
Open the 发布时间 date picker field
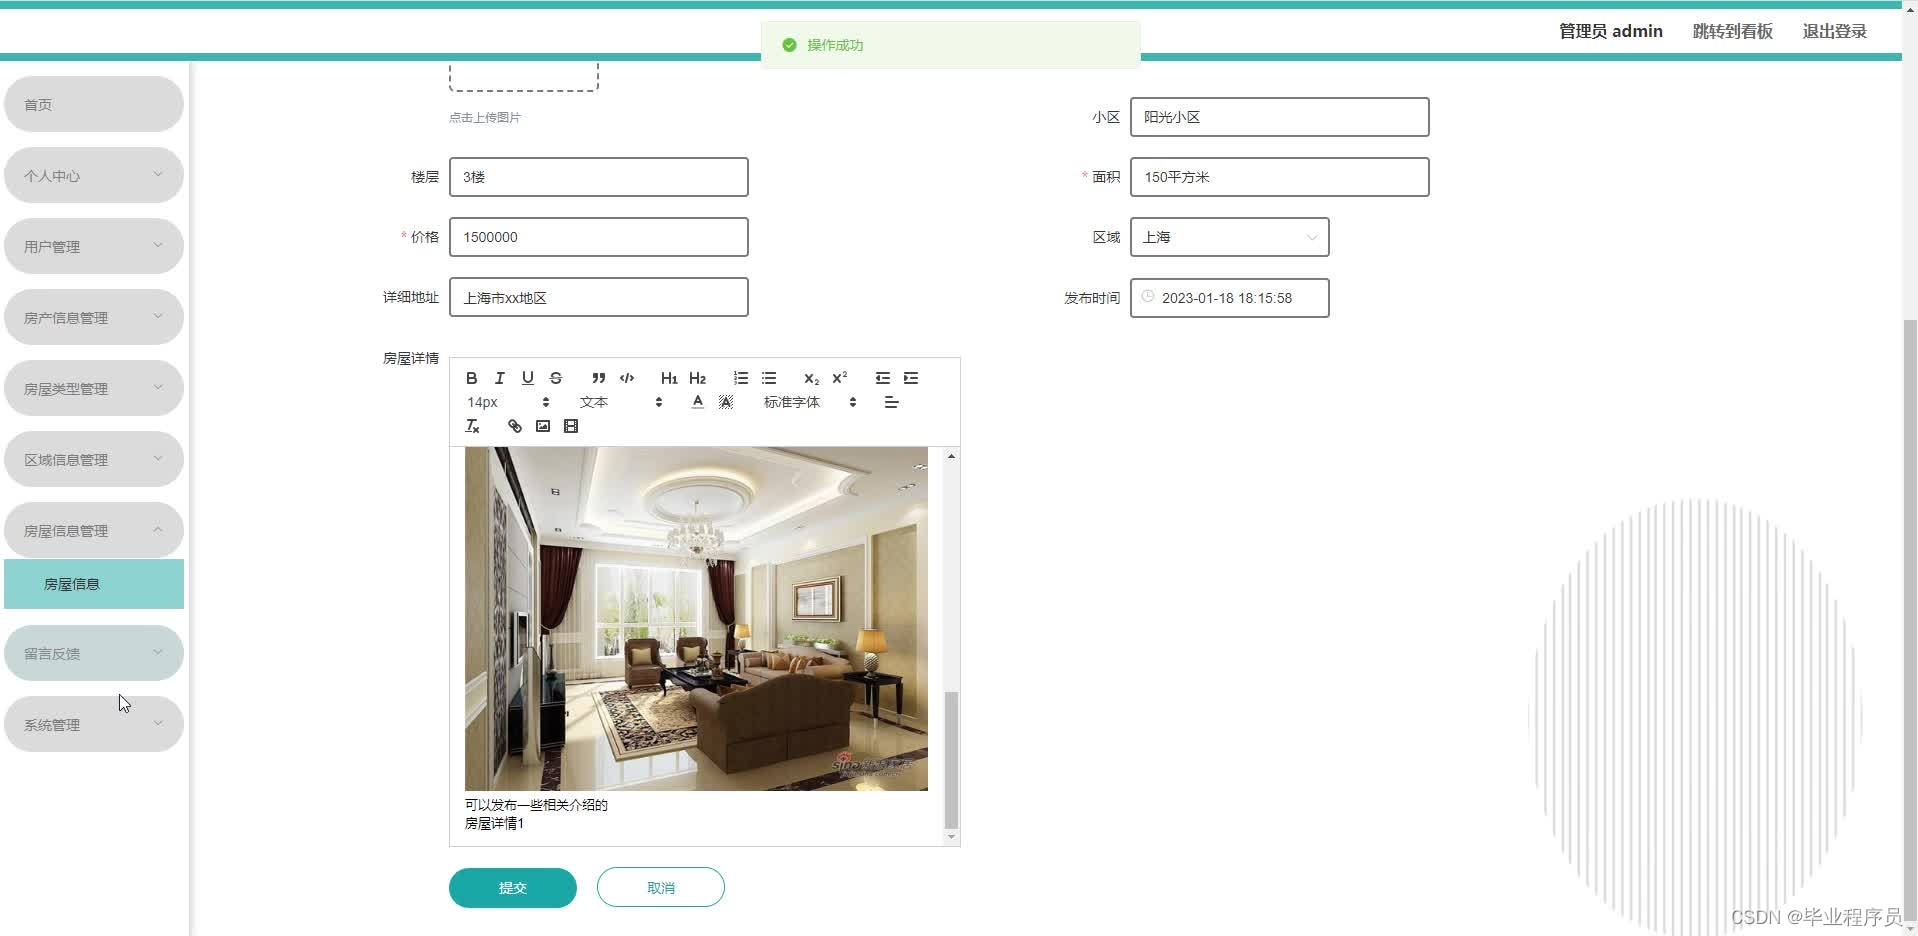pos(1229,298)
